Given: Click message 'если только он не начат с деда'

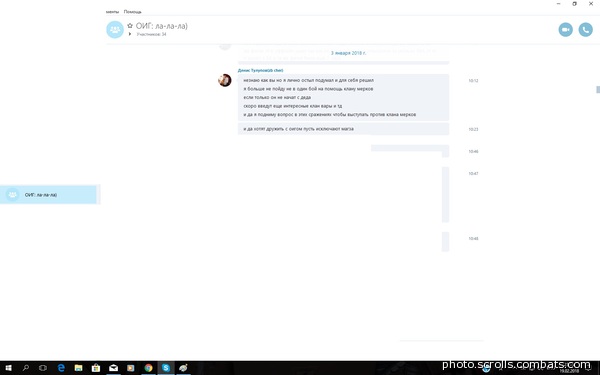Looking at the screenshot, I should click(x=277, y=97).
